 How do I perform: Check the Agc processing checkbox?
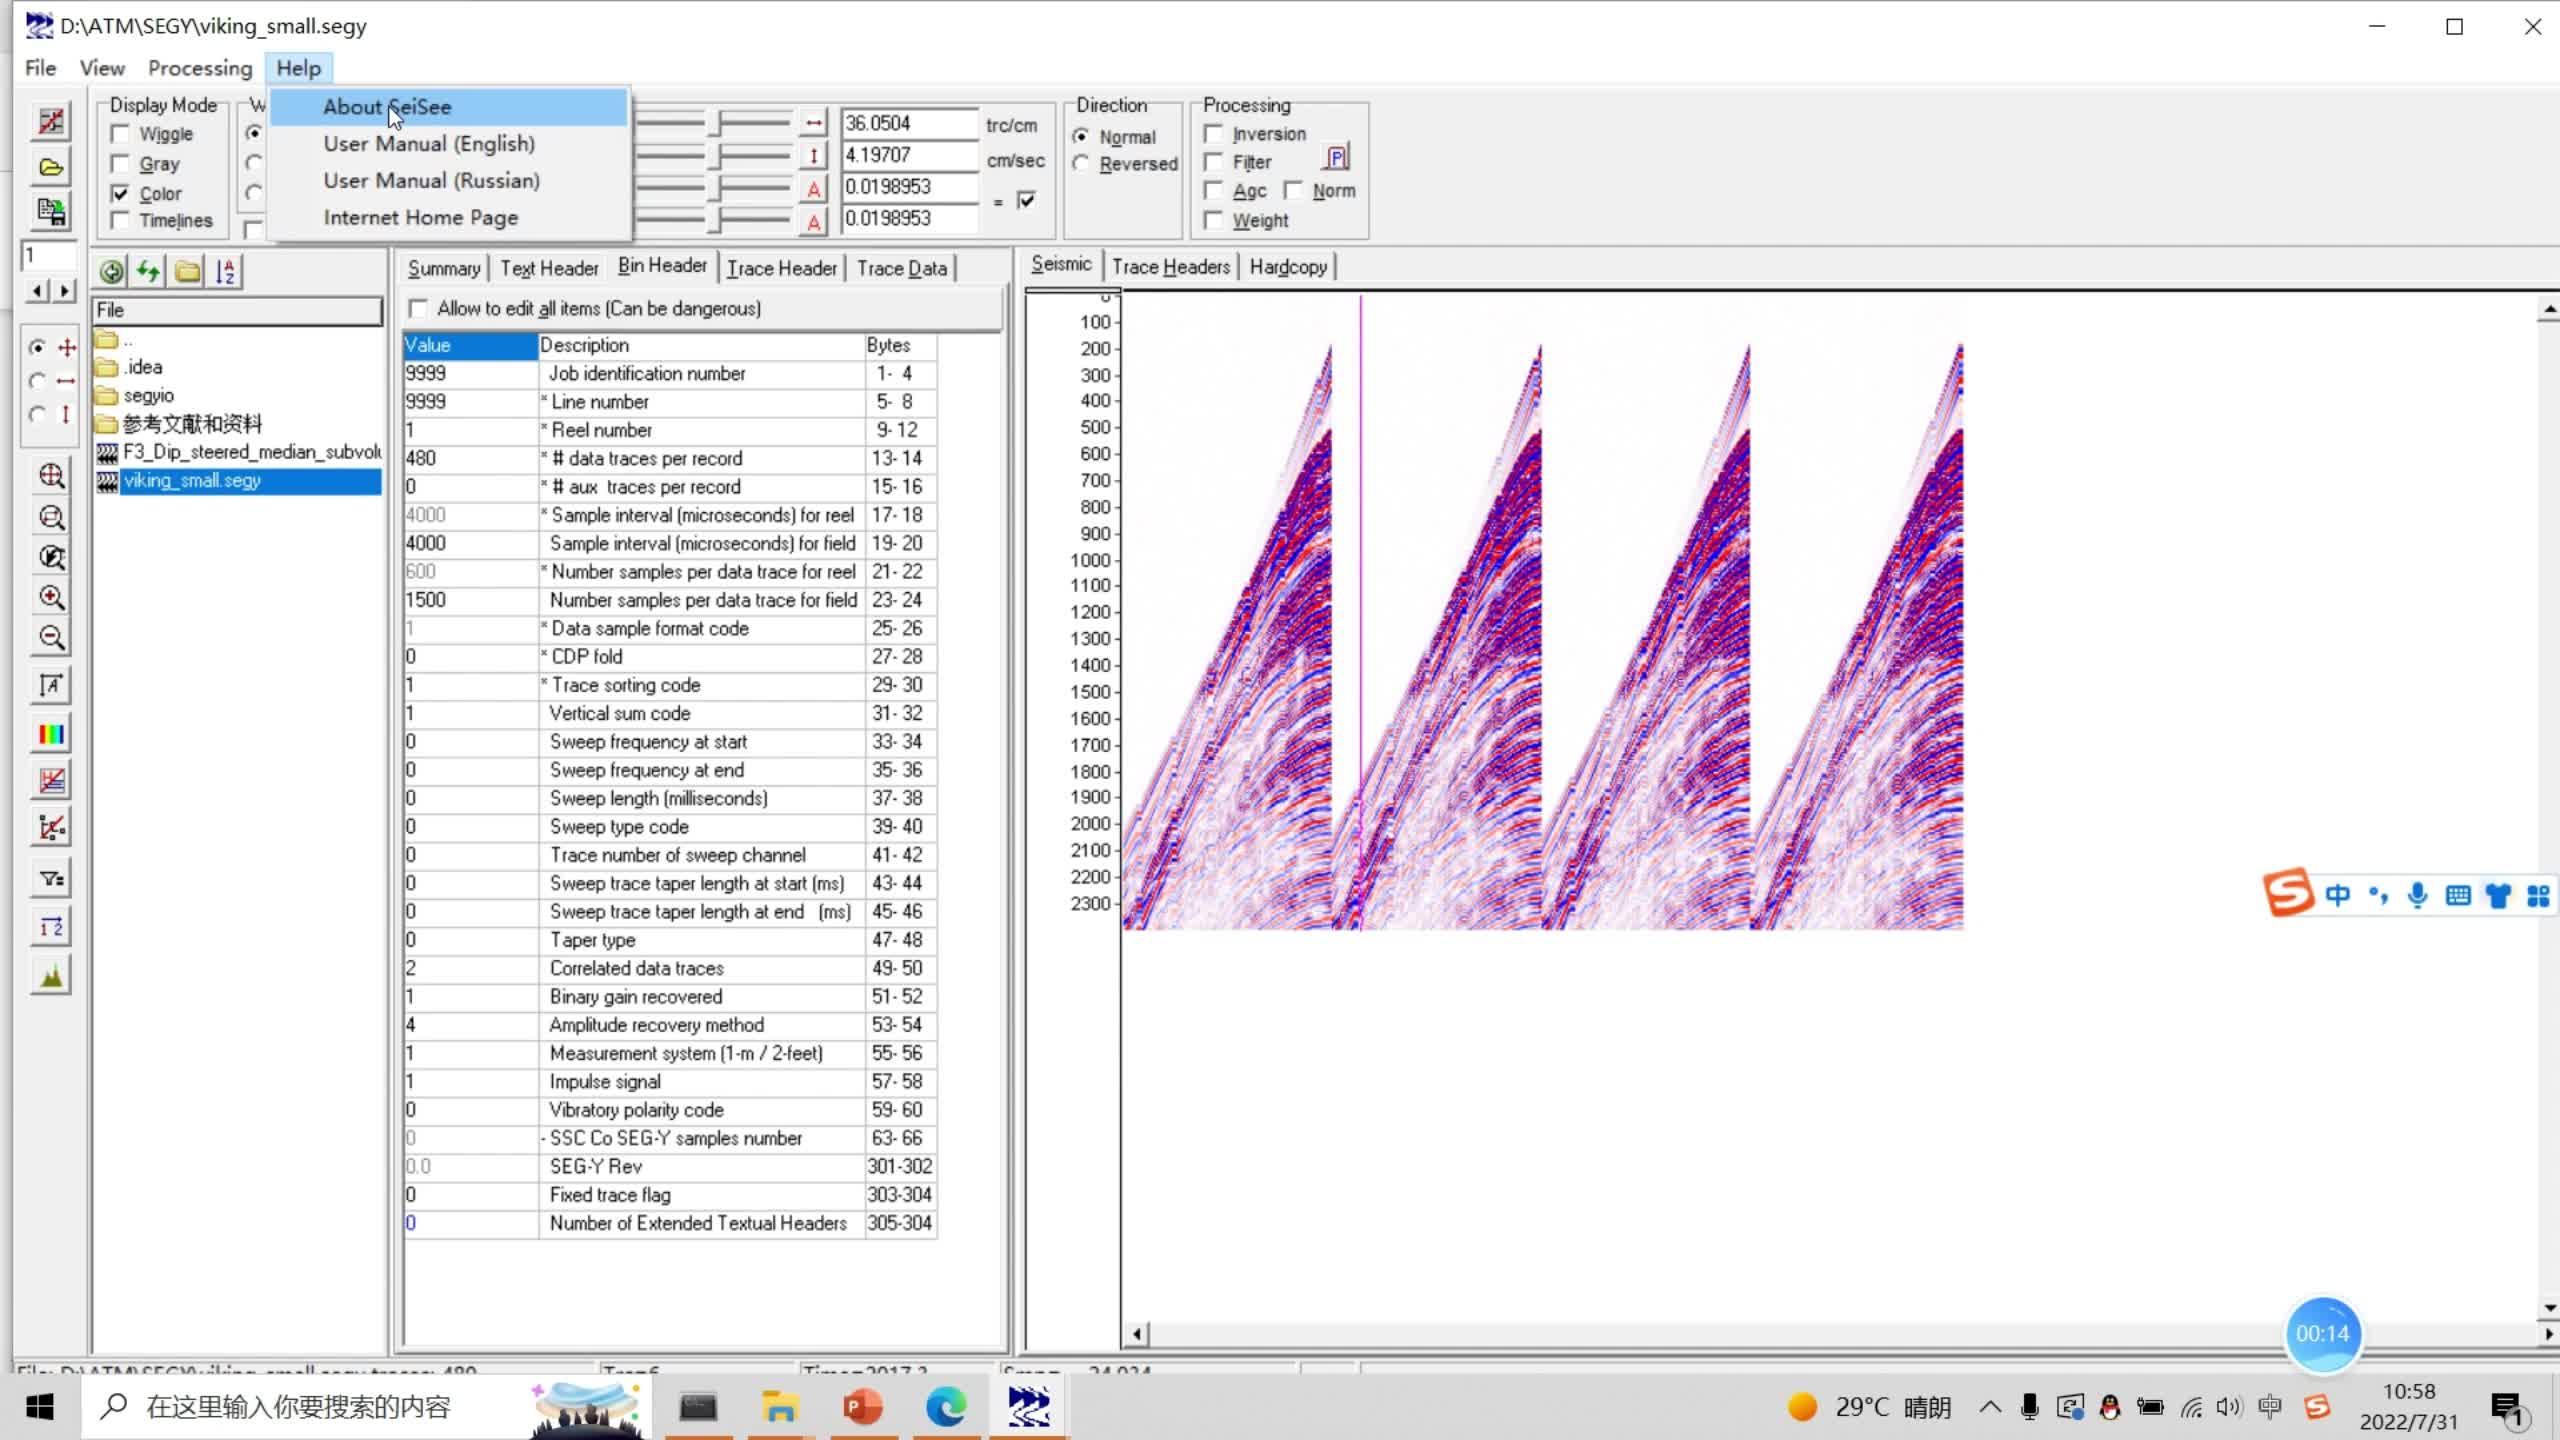point(1214,190)
